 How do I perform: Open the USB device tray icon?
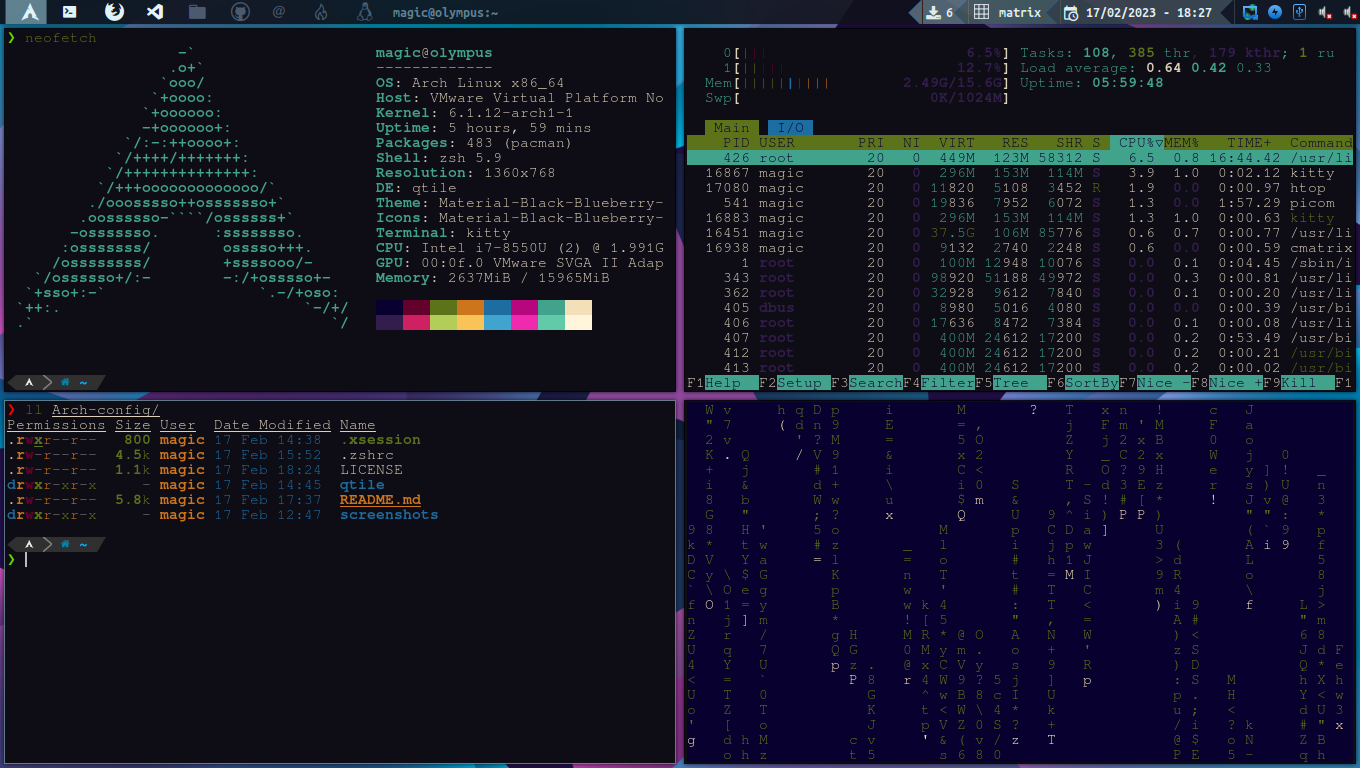[x=1299, y=13]
